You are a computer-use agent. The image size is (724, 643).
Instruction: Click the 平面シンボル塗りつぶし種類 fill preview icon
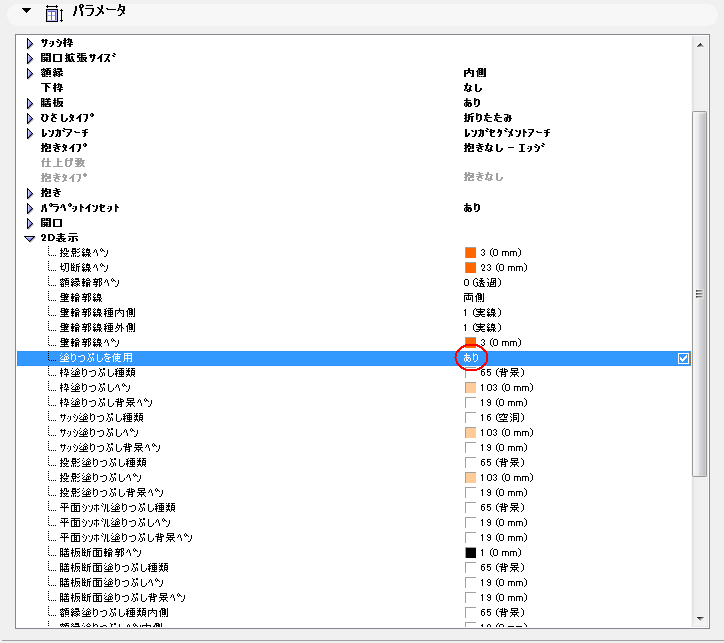point(470,507)
